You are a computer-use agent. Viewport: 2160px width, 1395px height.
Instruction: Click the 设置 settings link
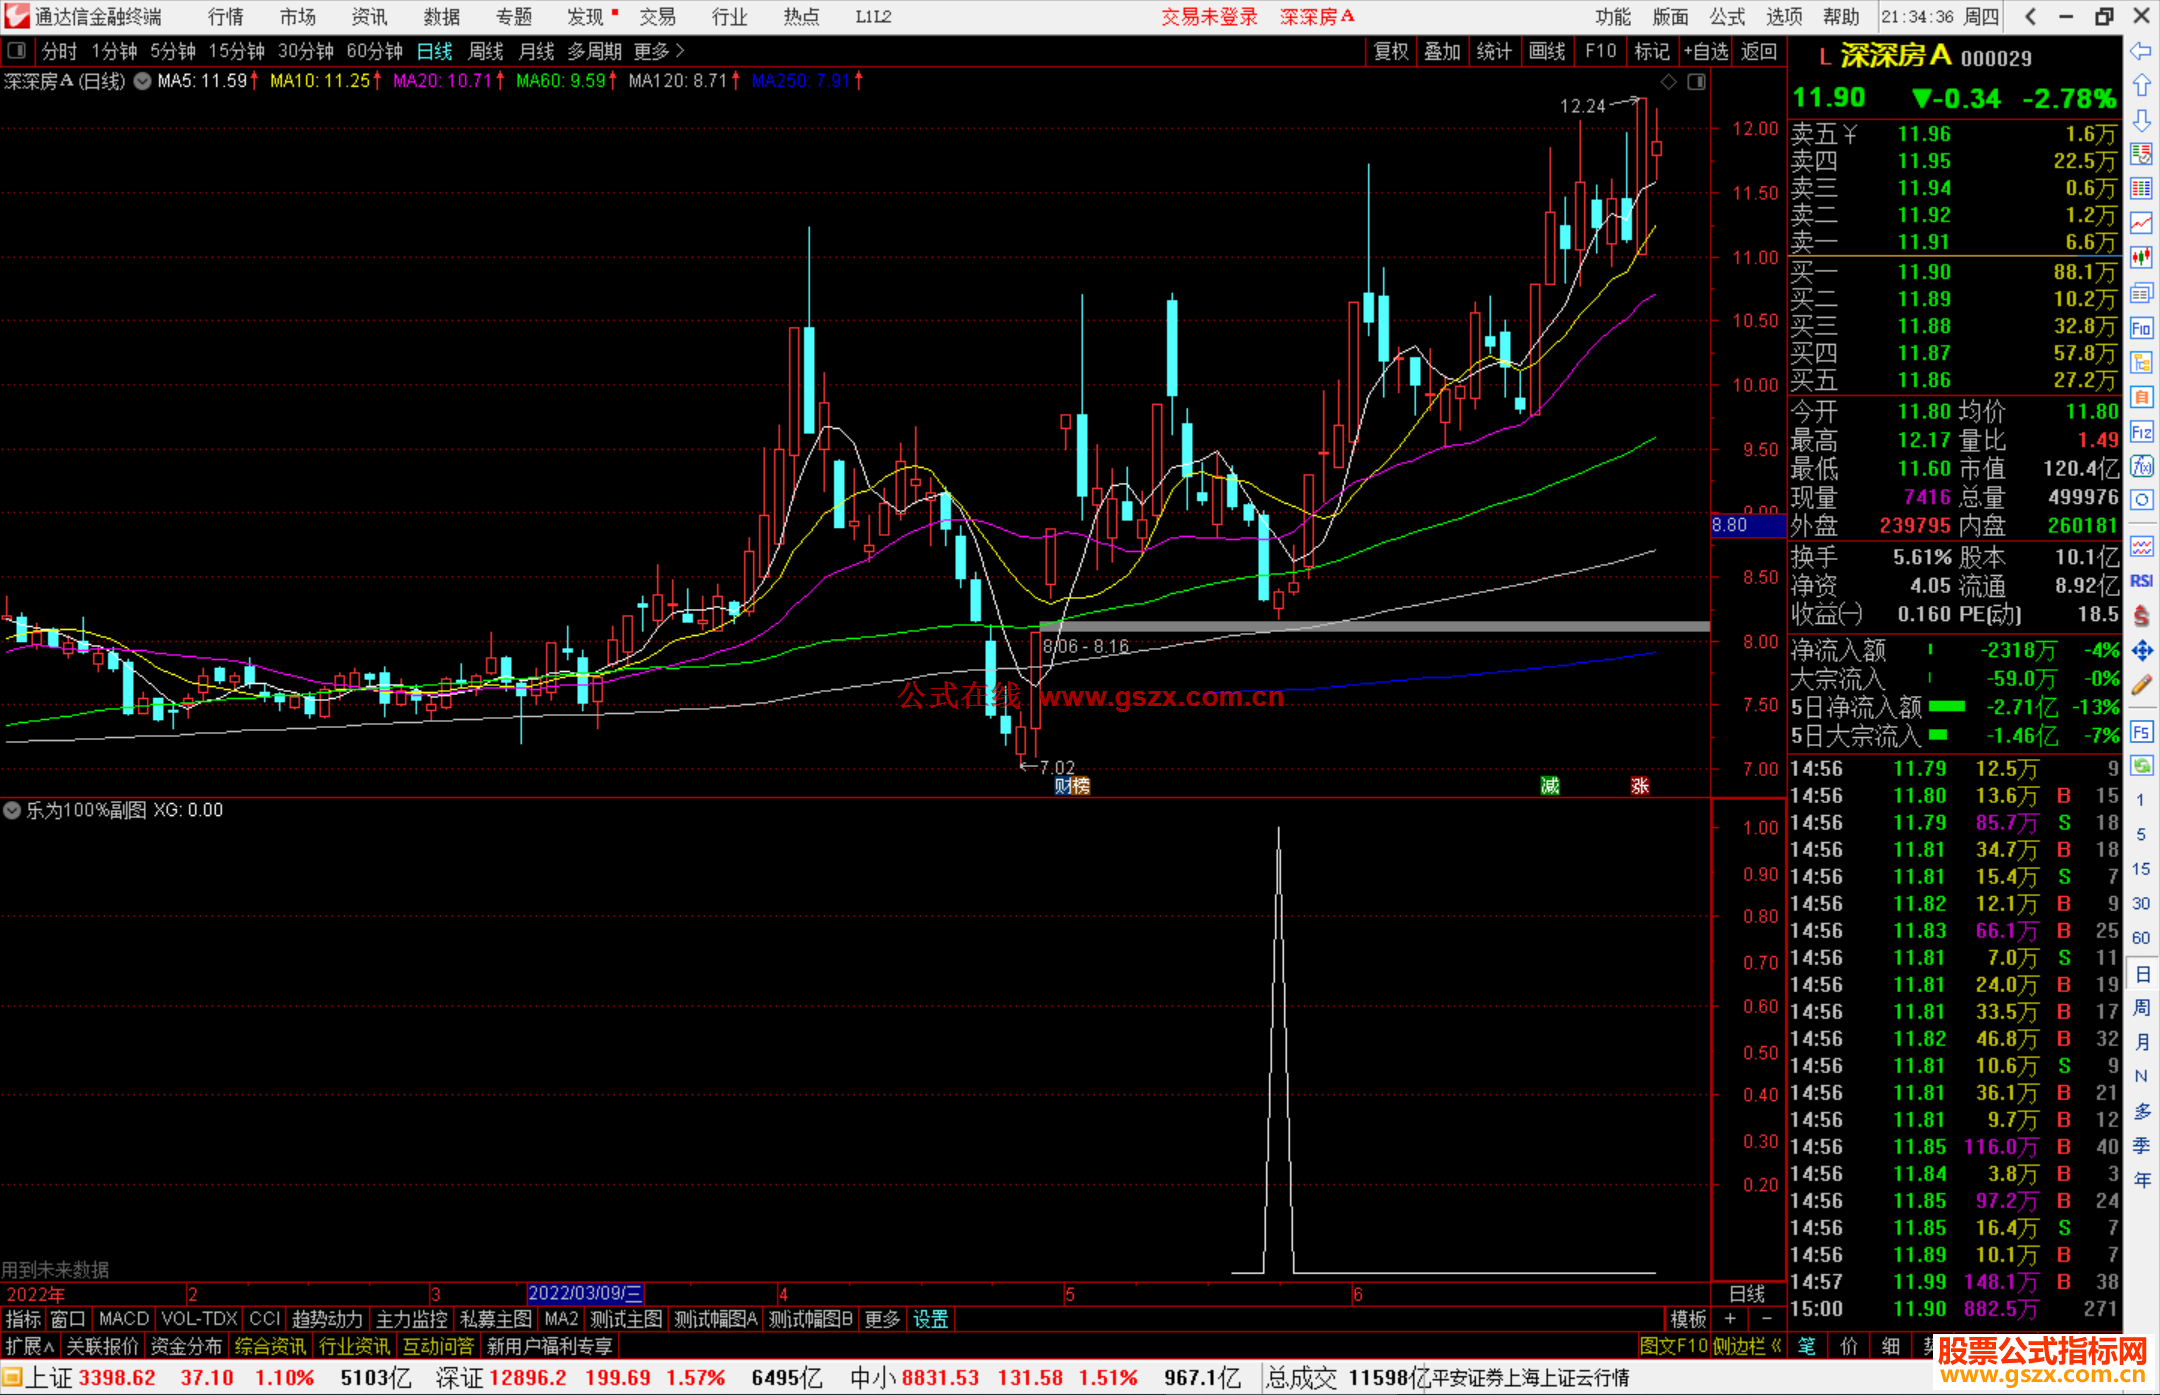(931, 1319)
